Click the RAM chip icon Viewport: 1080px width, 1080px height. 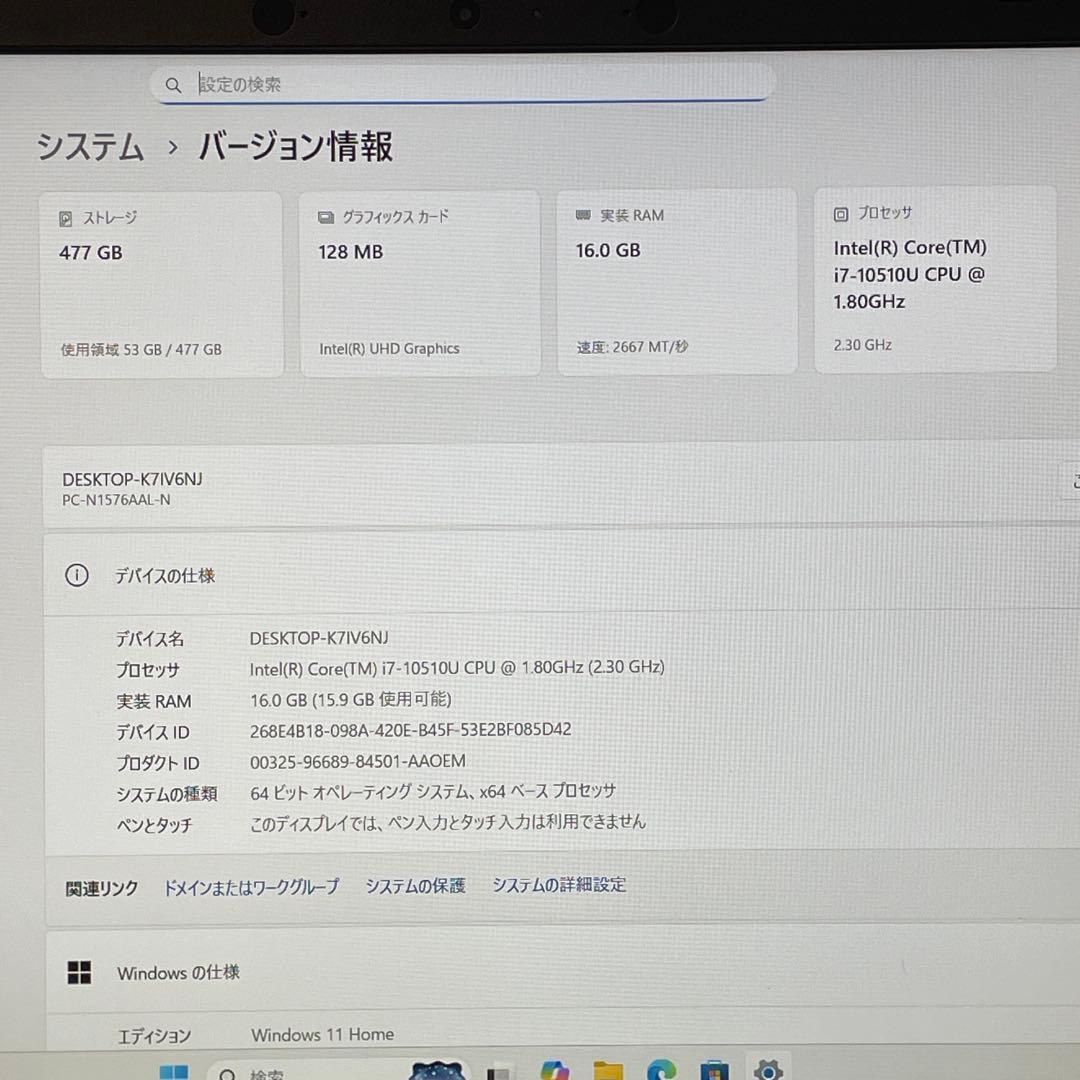click(x=583, y=216)
